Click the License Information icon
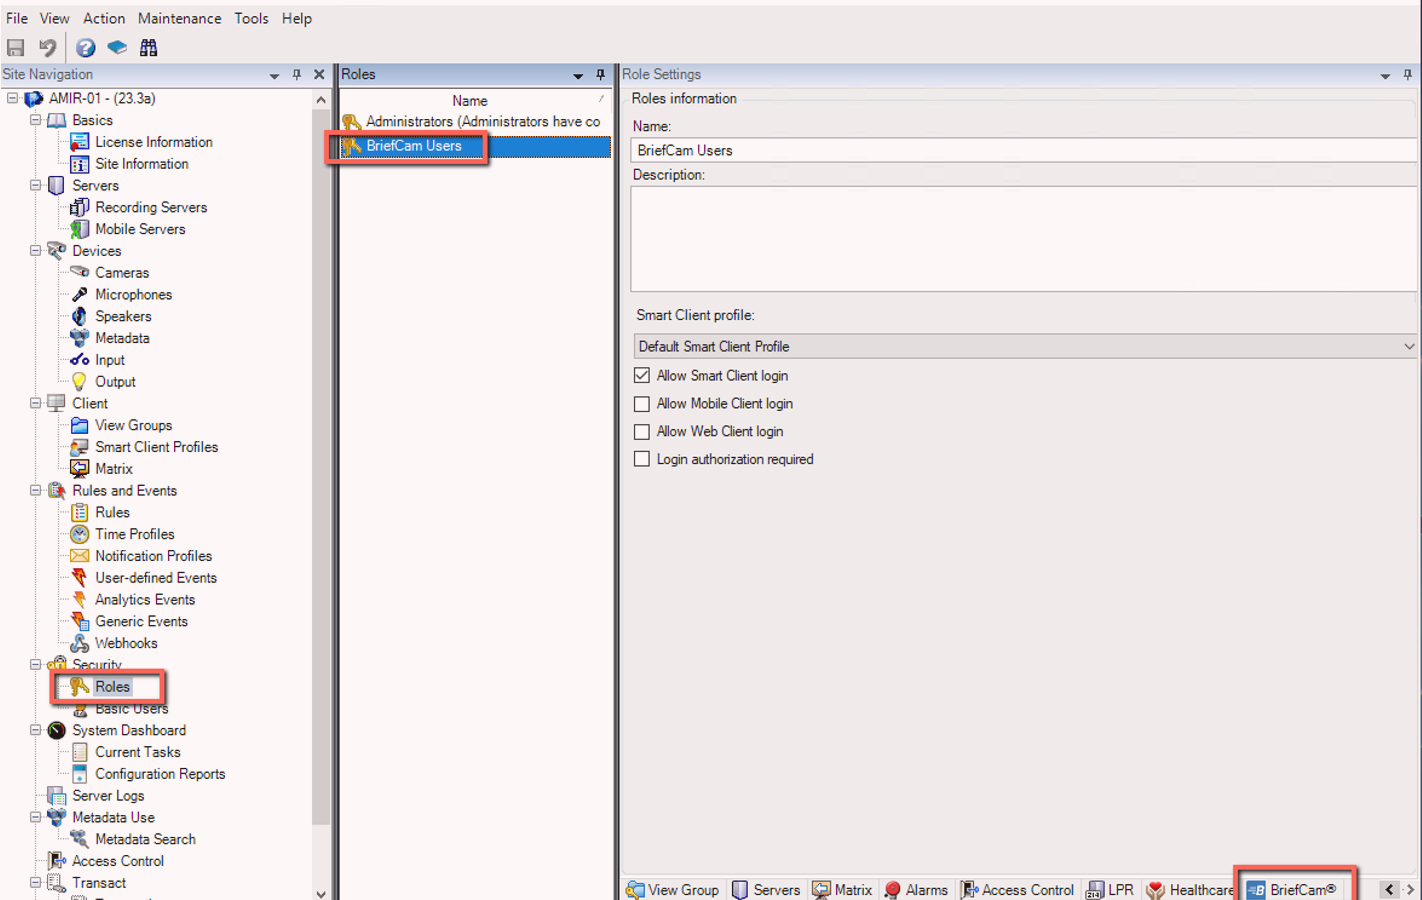The image size is (1422, 900). click(79, 142)
